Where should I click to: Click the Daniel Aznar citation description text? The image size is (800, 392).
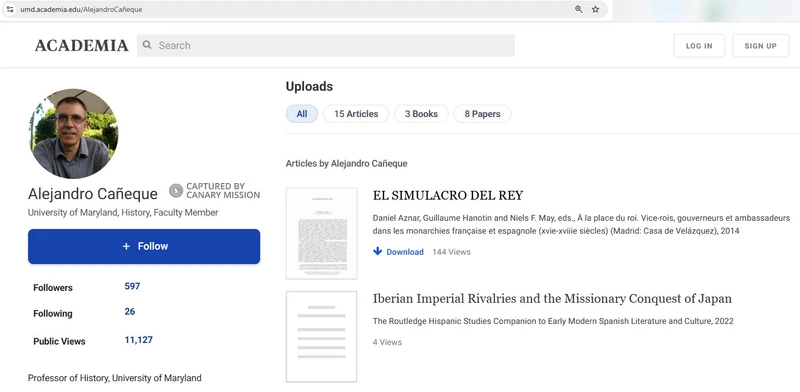click(x=581, y=225)
